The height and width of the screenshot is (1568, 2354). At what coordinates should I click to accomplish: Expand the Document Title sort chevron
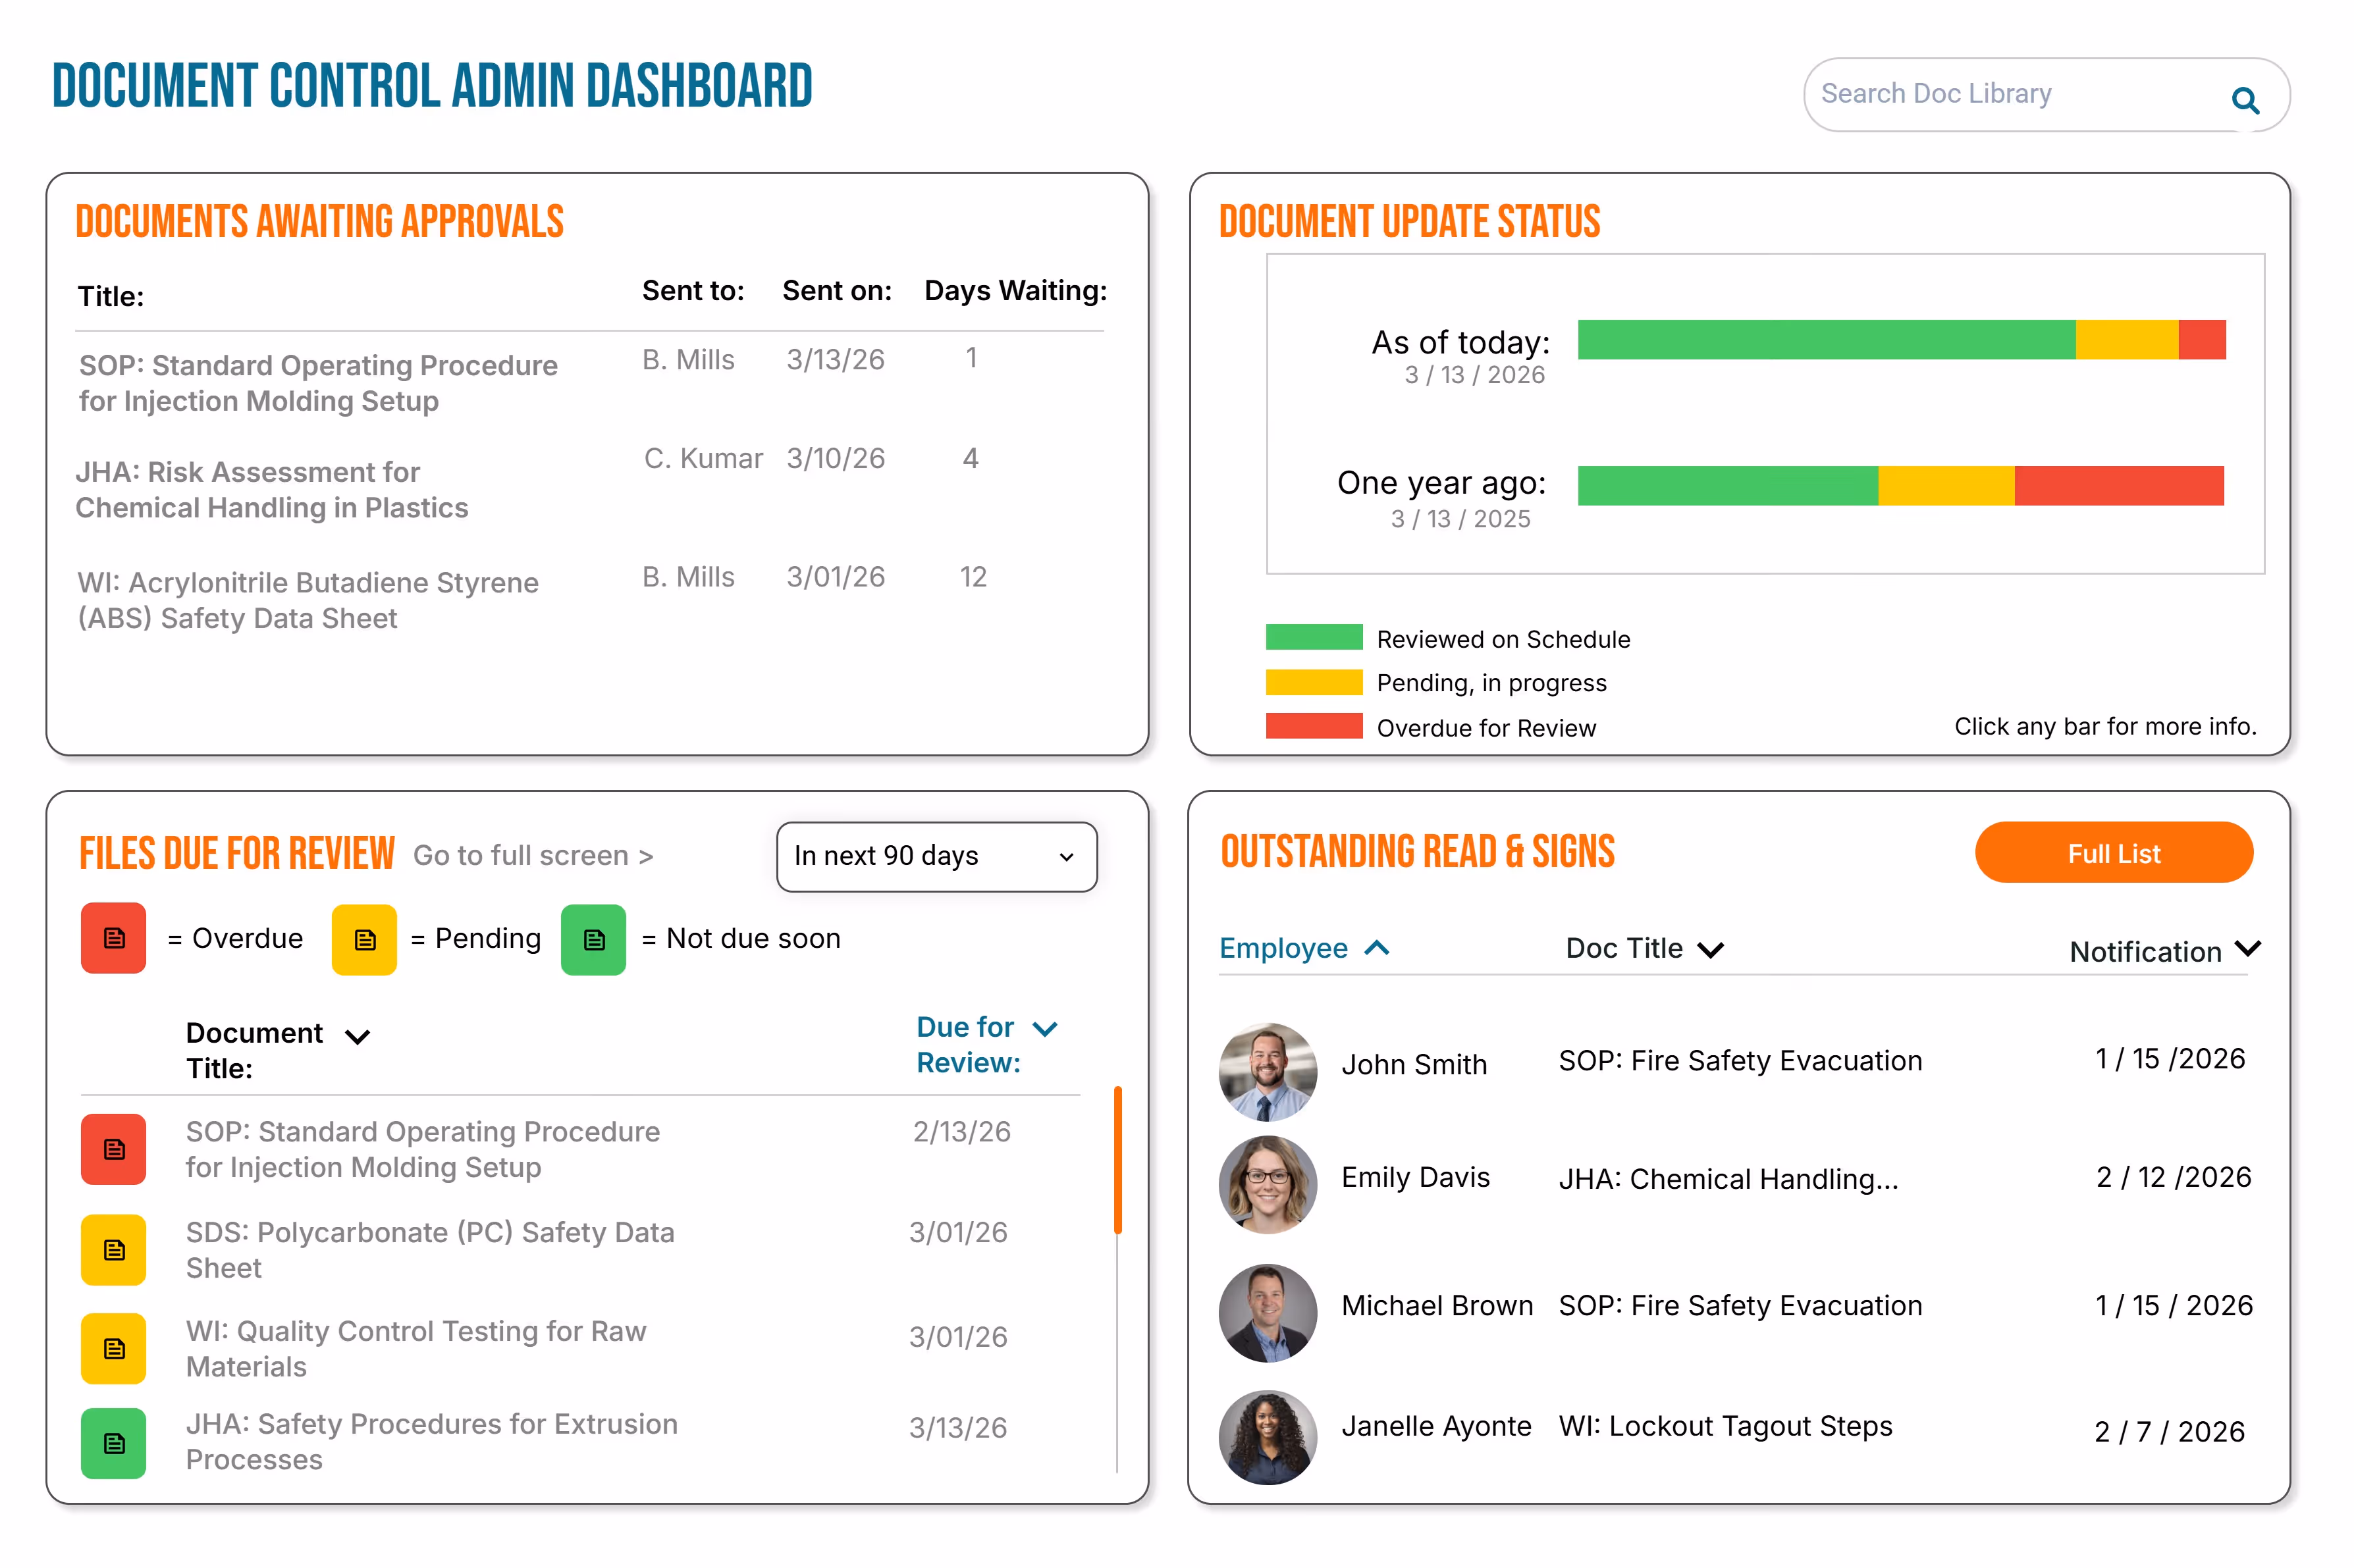tap(358, 1037)
